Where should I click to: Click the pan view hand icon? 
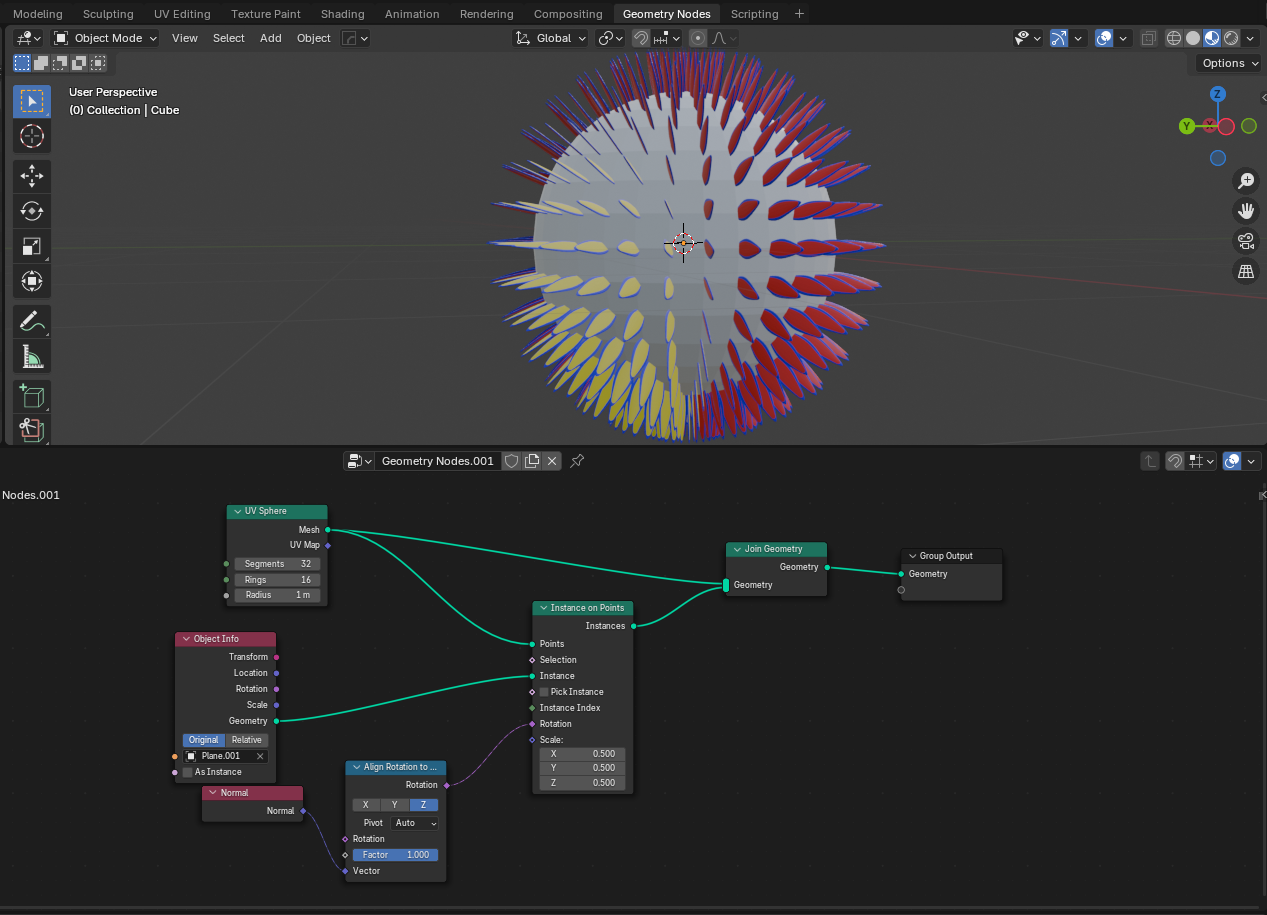click(x=1246, y=211)
